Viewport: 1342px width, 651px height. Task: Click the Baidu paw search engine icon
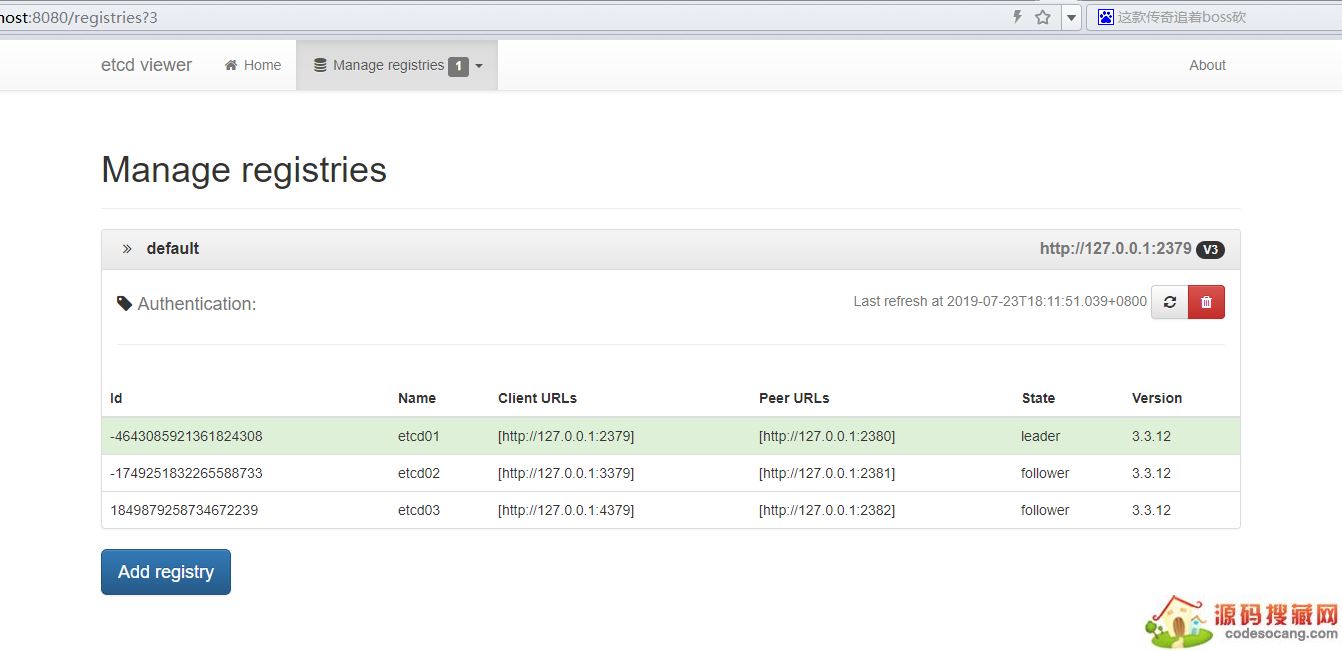coord(1105,17)
